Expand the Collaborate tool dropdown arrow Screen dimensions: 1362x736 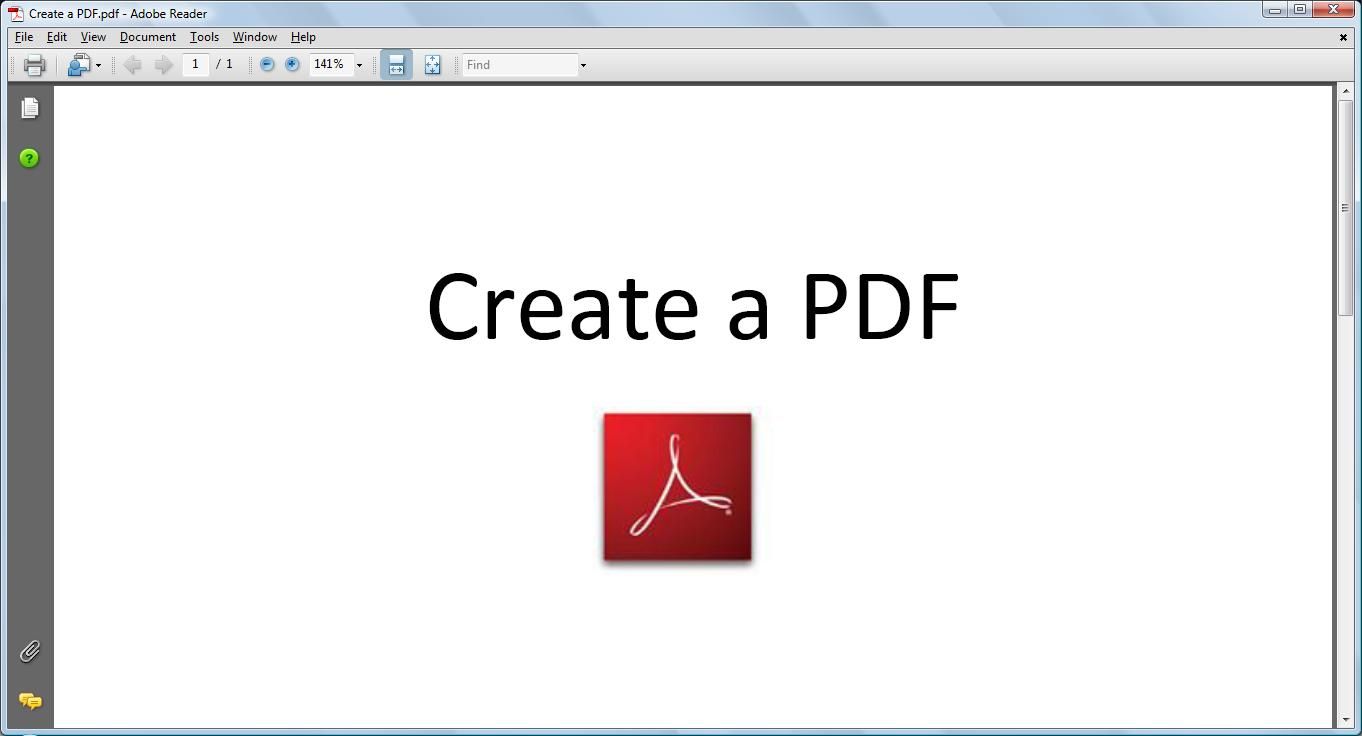(x=97, y=64)
